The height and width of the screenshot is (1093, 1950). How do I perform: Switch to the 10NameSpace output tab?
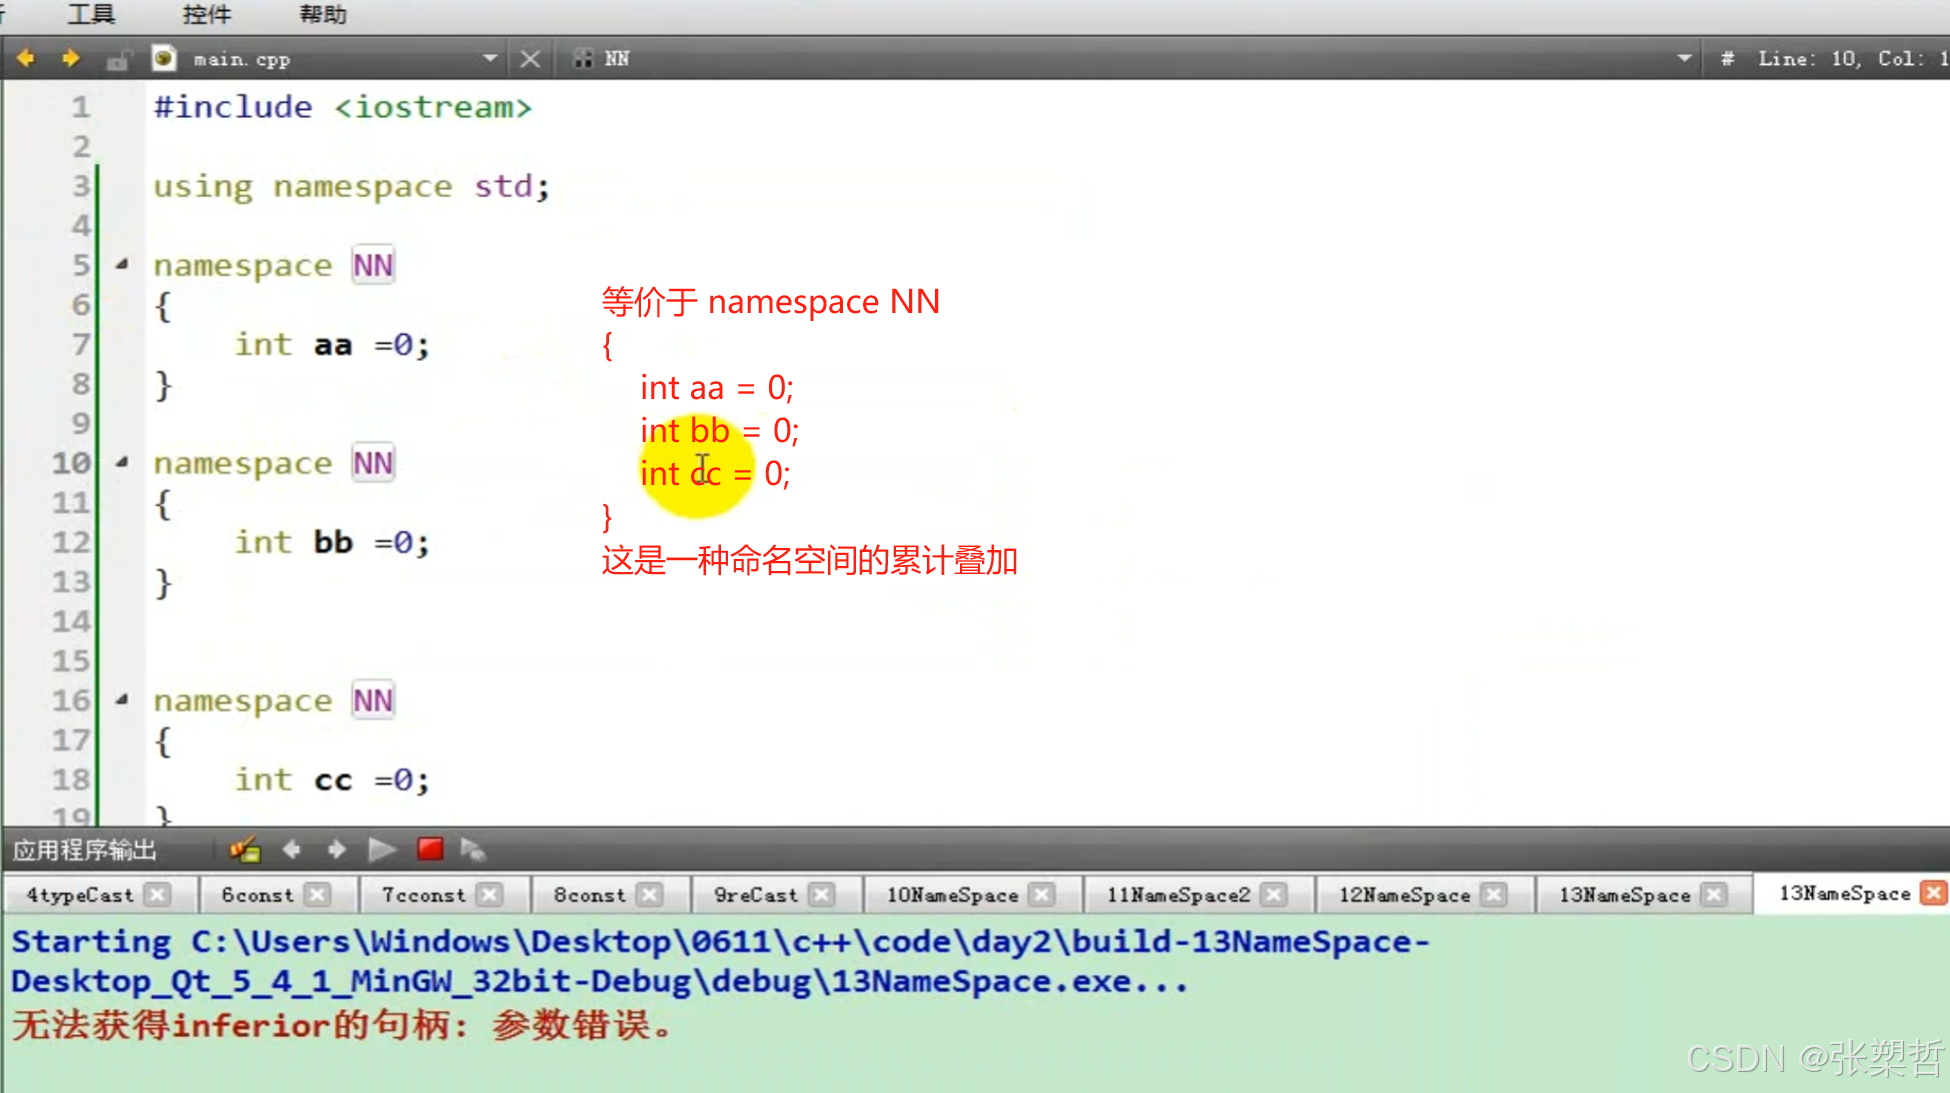coord(951,895)
